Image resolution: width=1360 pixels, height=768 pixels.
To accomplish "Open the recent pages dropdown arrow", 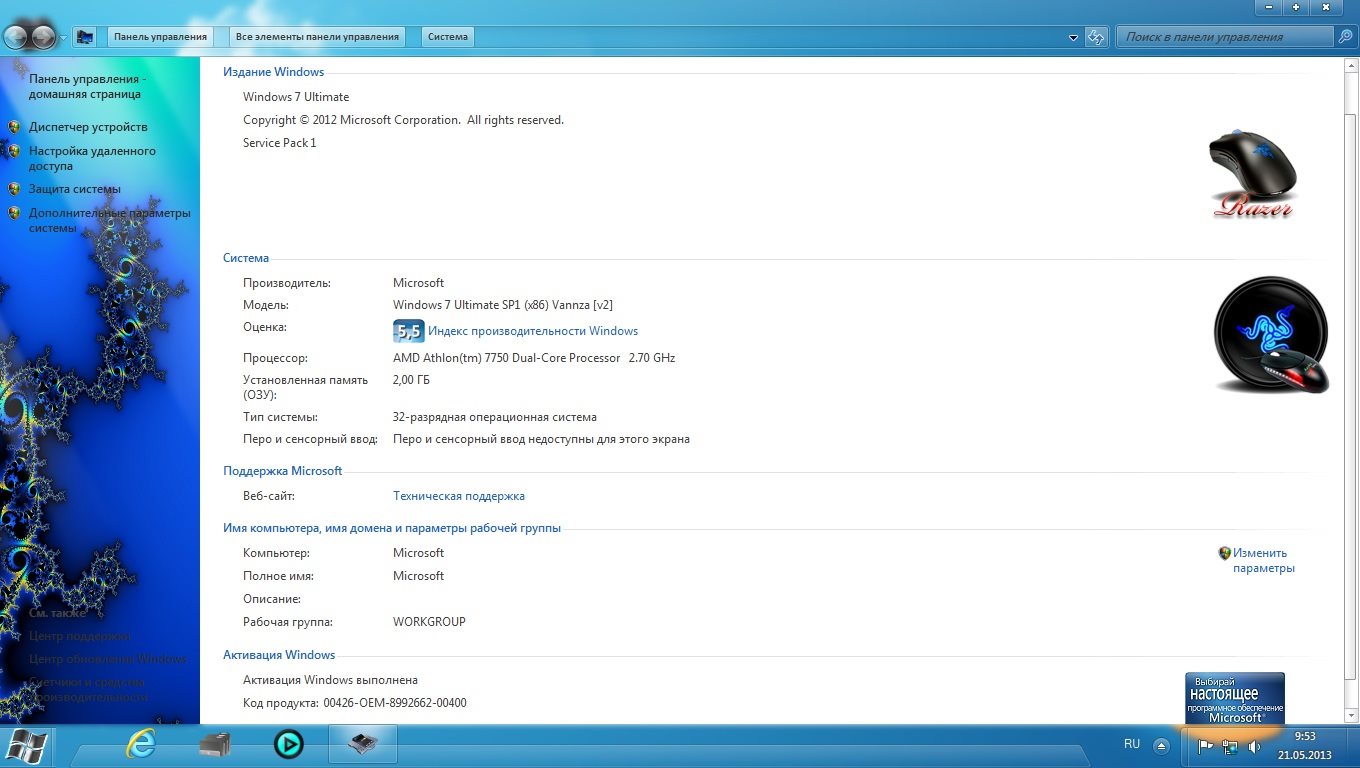I will pyautogui.click(x=63, y=38).
